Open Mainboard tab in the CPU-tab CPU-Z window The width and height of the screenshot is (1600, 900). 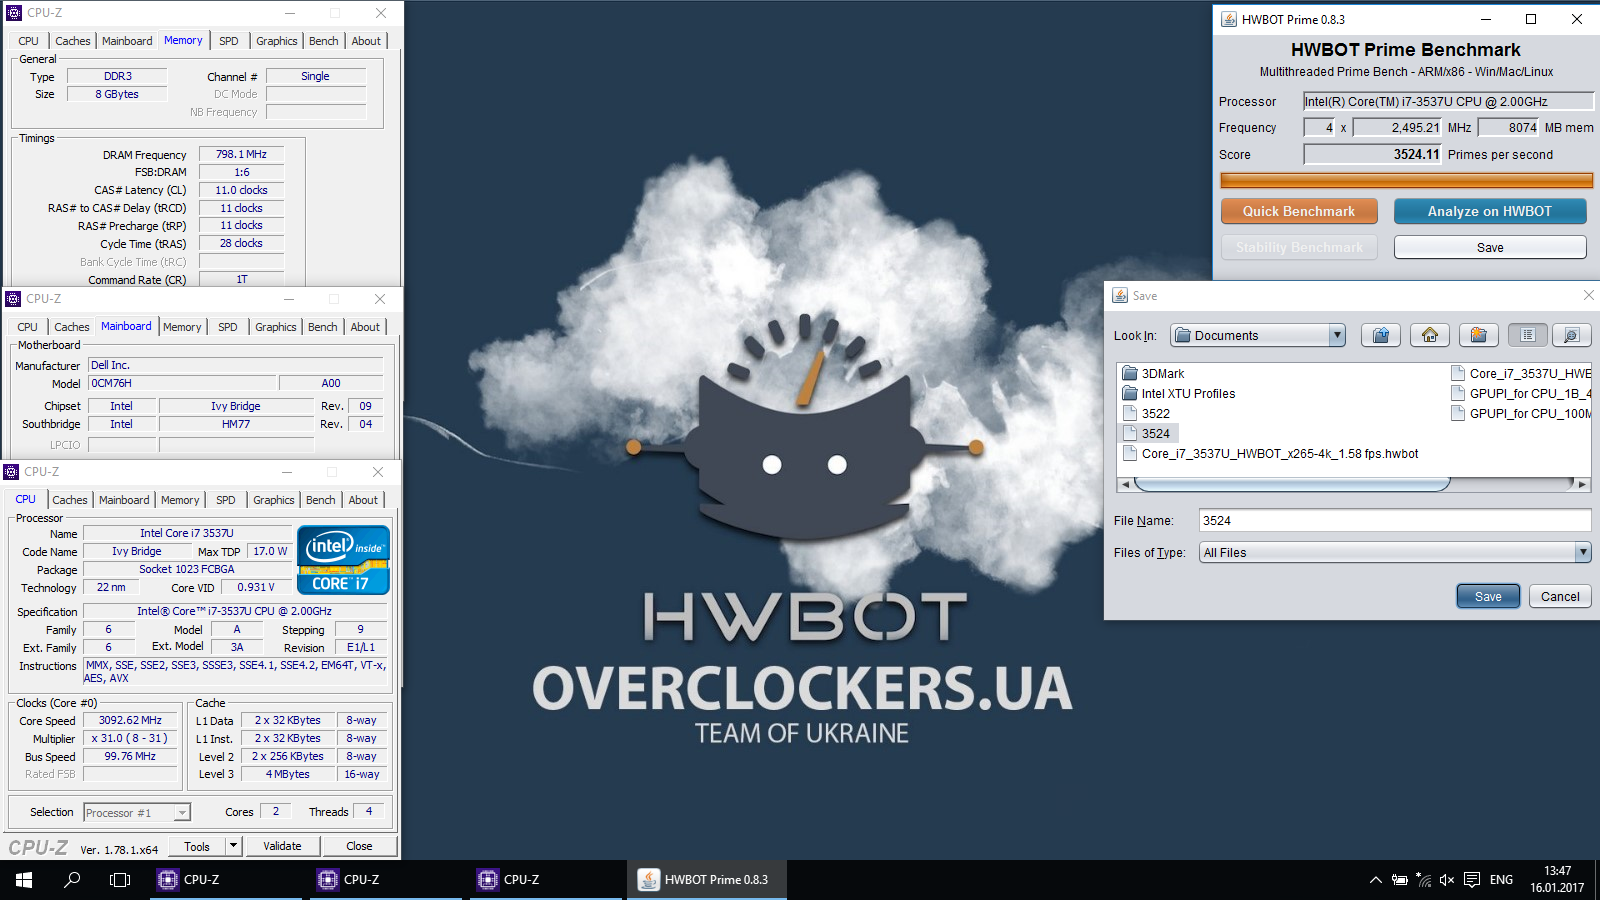pos(124,500)
